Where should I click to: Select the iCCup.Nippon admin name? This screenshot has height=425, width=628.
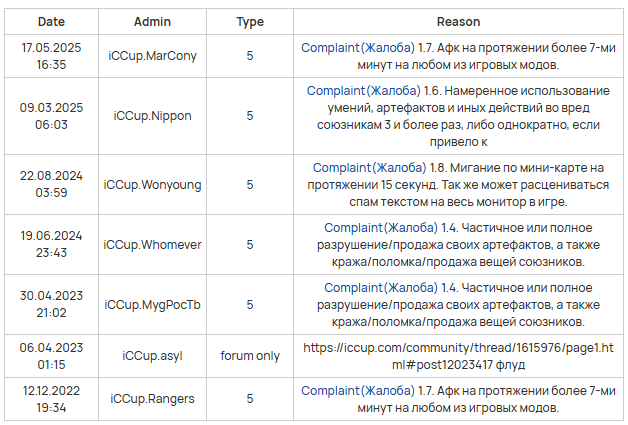[152, 115]
